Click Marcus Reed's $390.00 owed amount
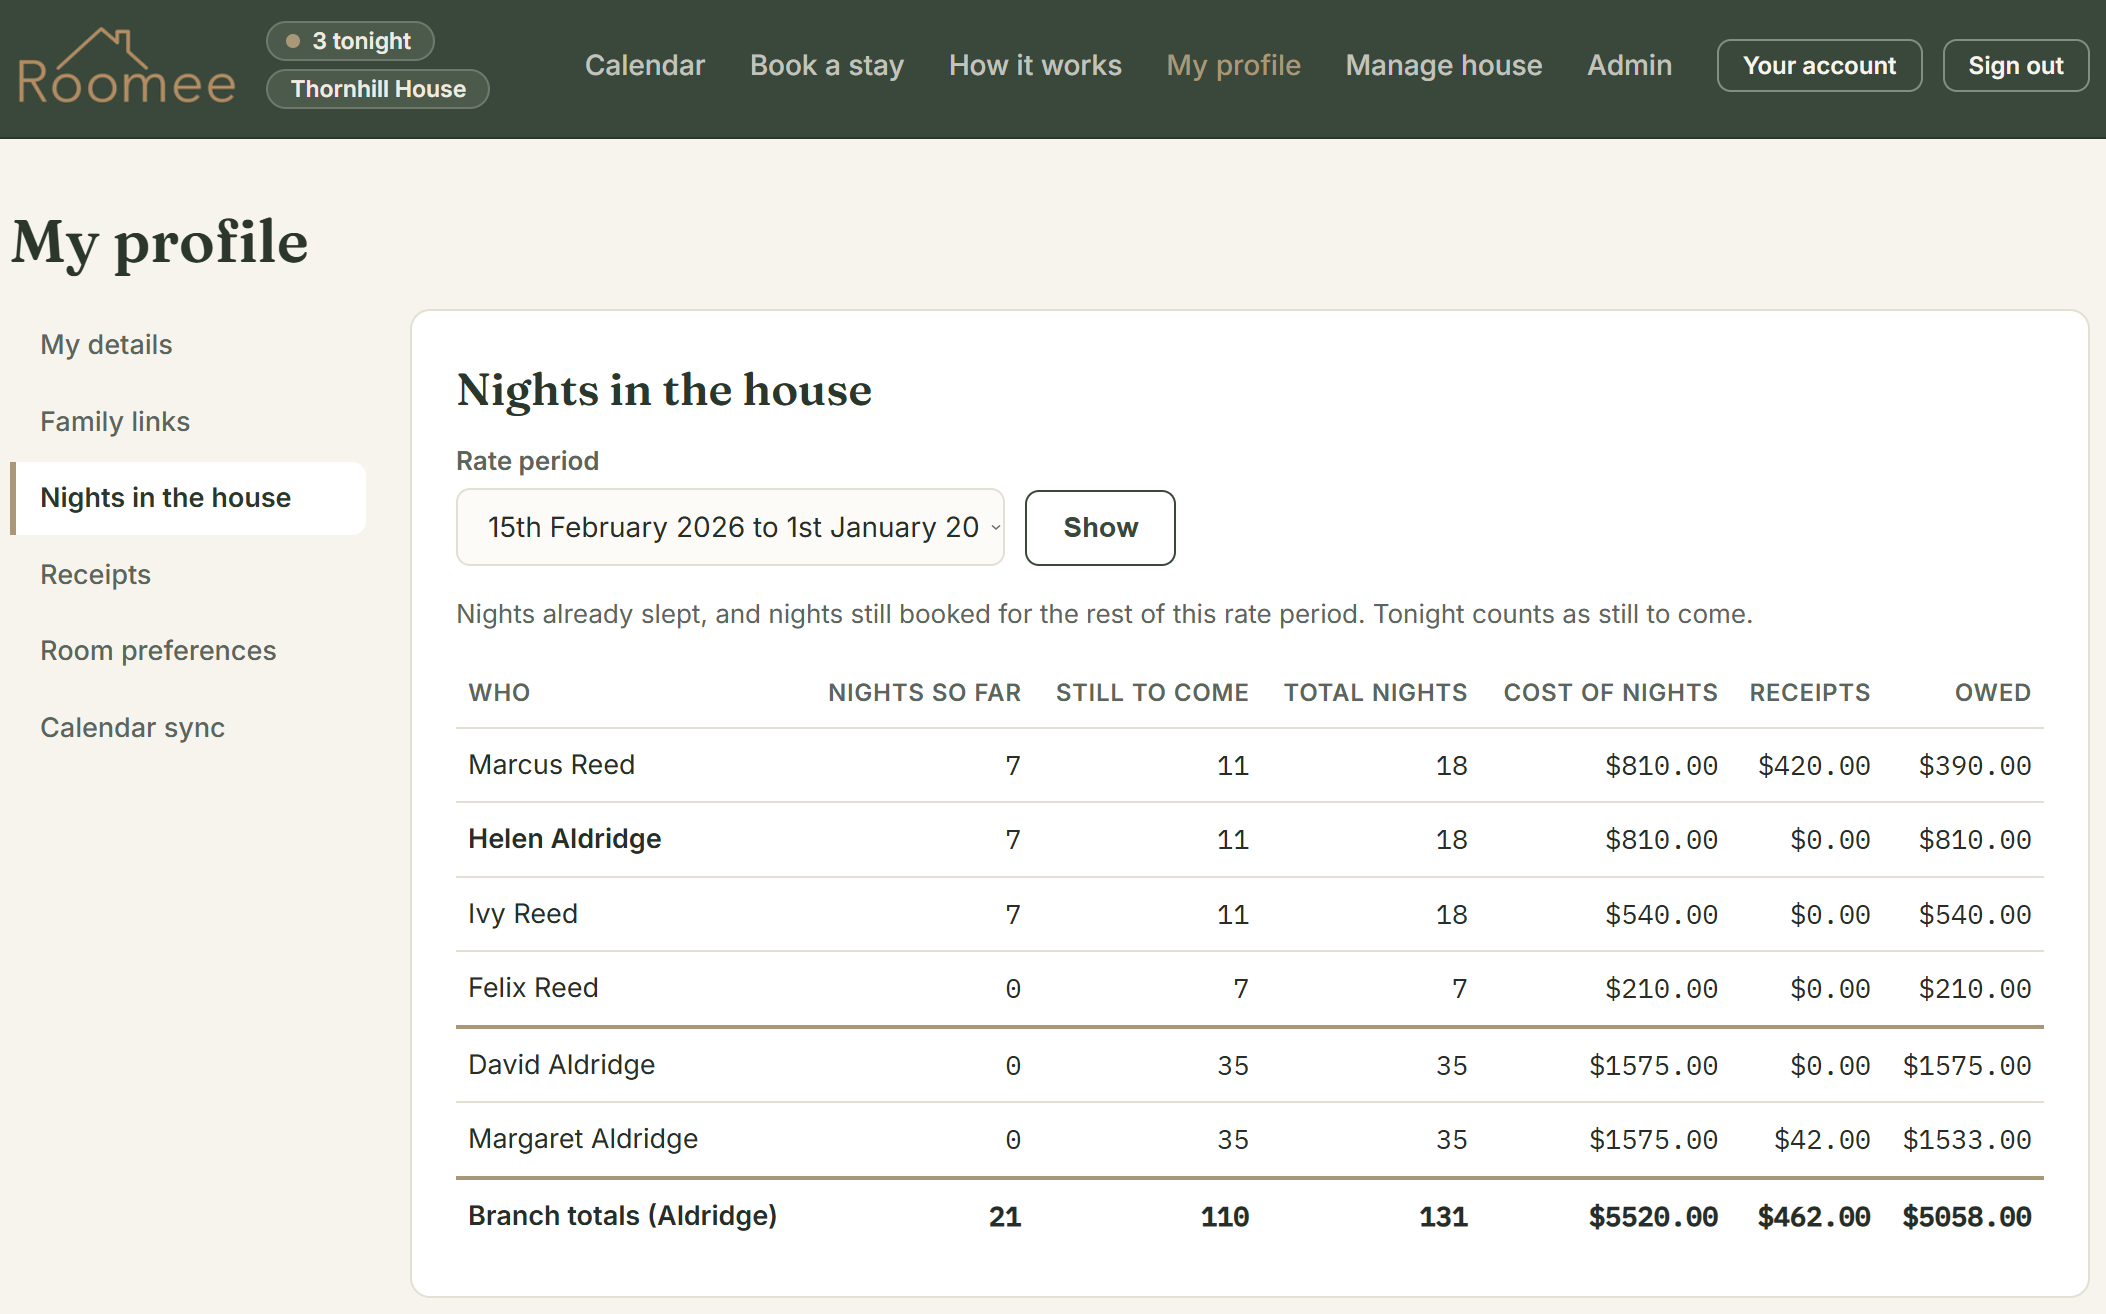Screen dimensions: 2106x1314 (x=1975, y=766)
